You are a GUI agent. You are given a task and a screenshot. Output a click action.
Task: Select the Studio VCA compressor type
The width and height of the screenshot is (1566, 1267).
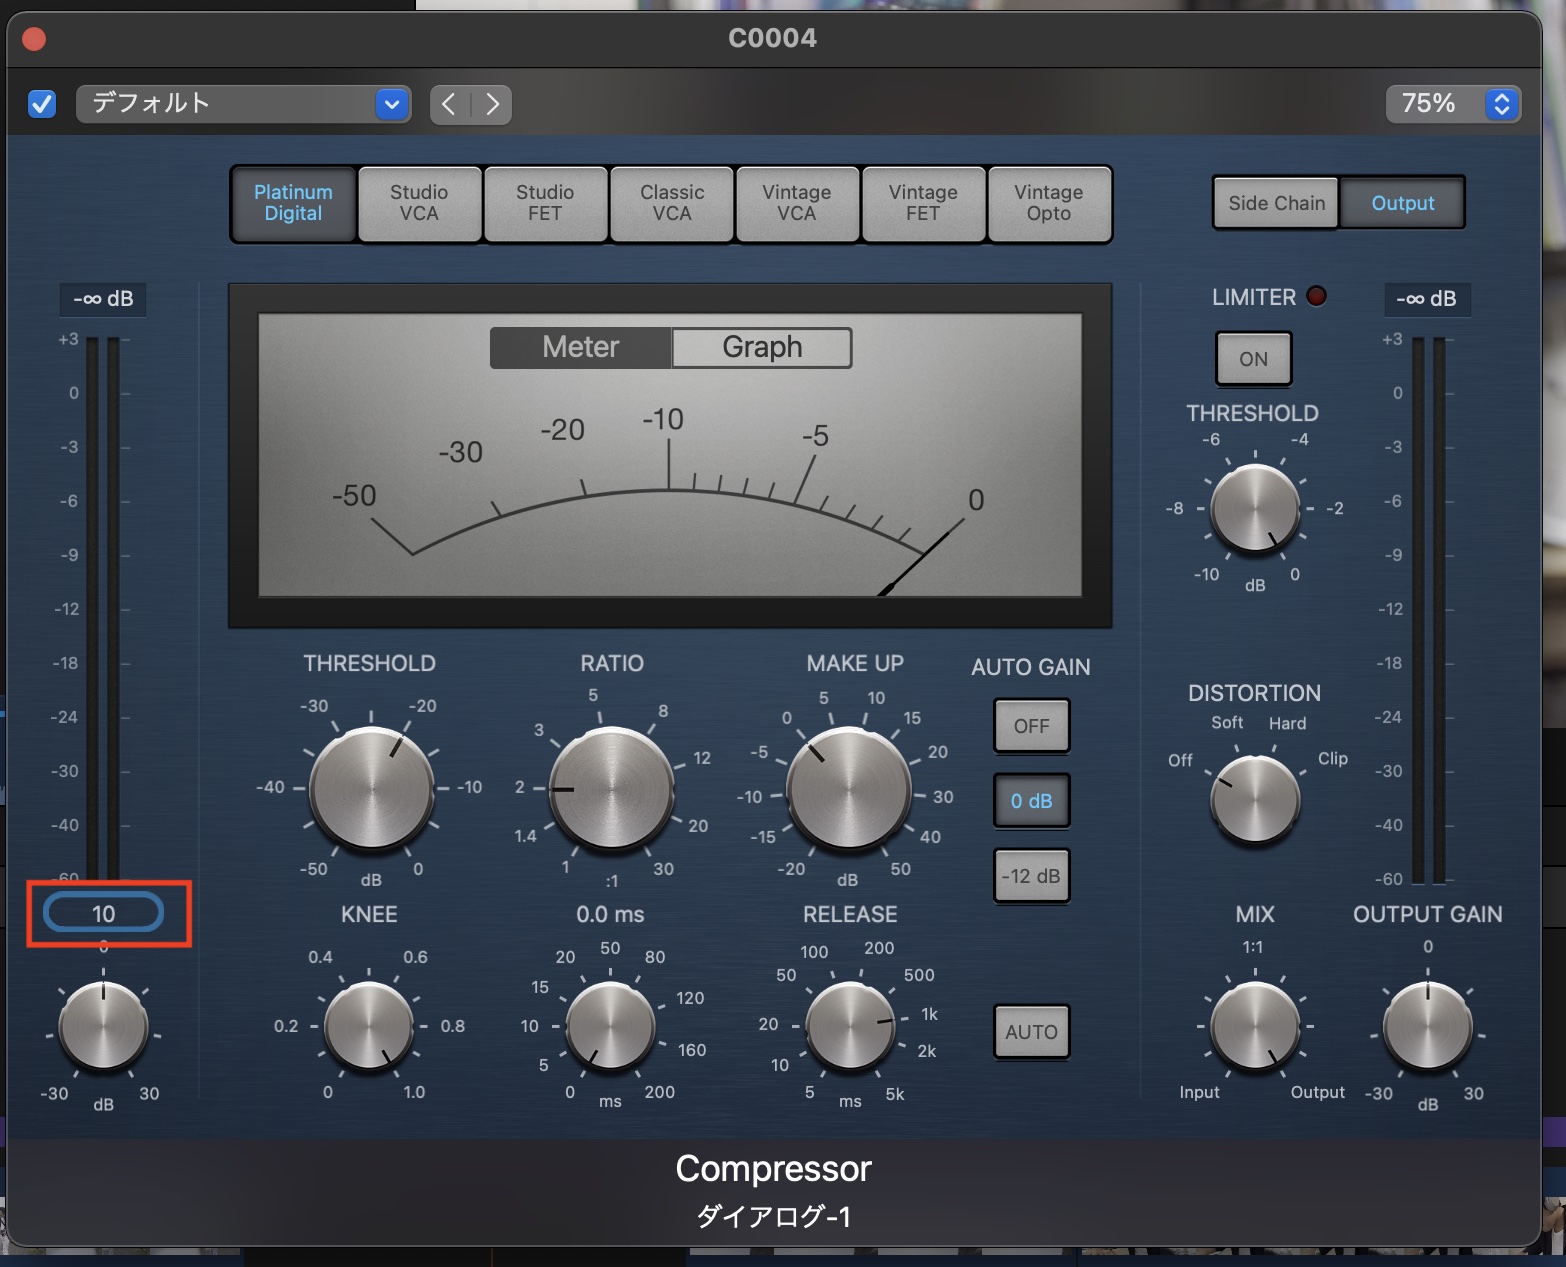(x=419, y=203)
